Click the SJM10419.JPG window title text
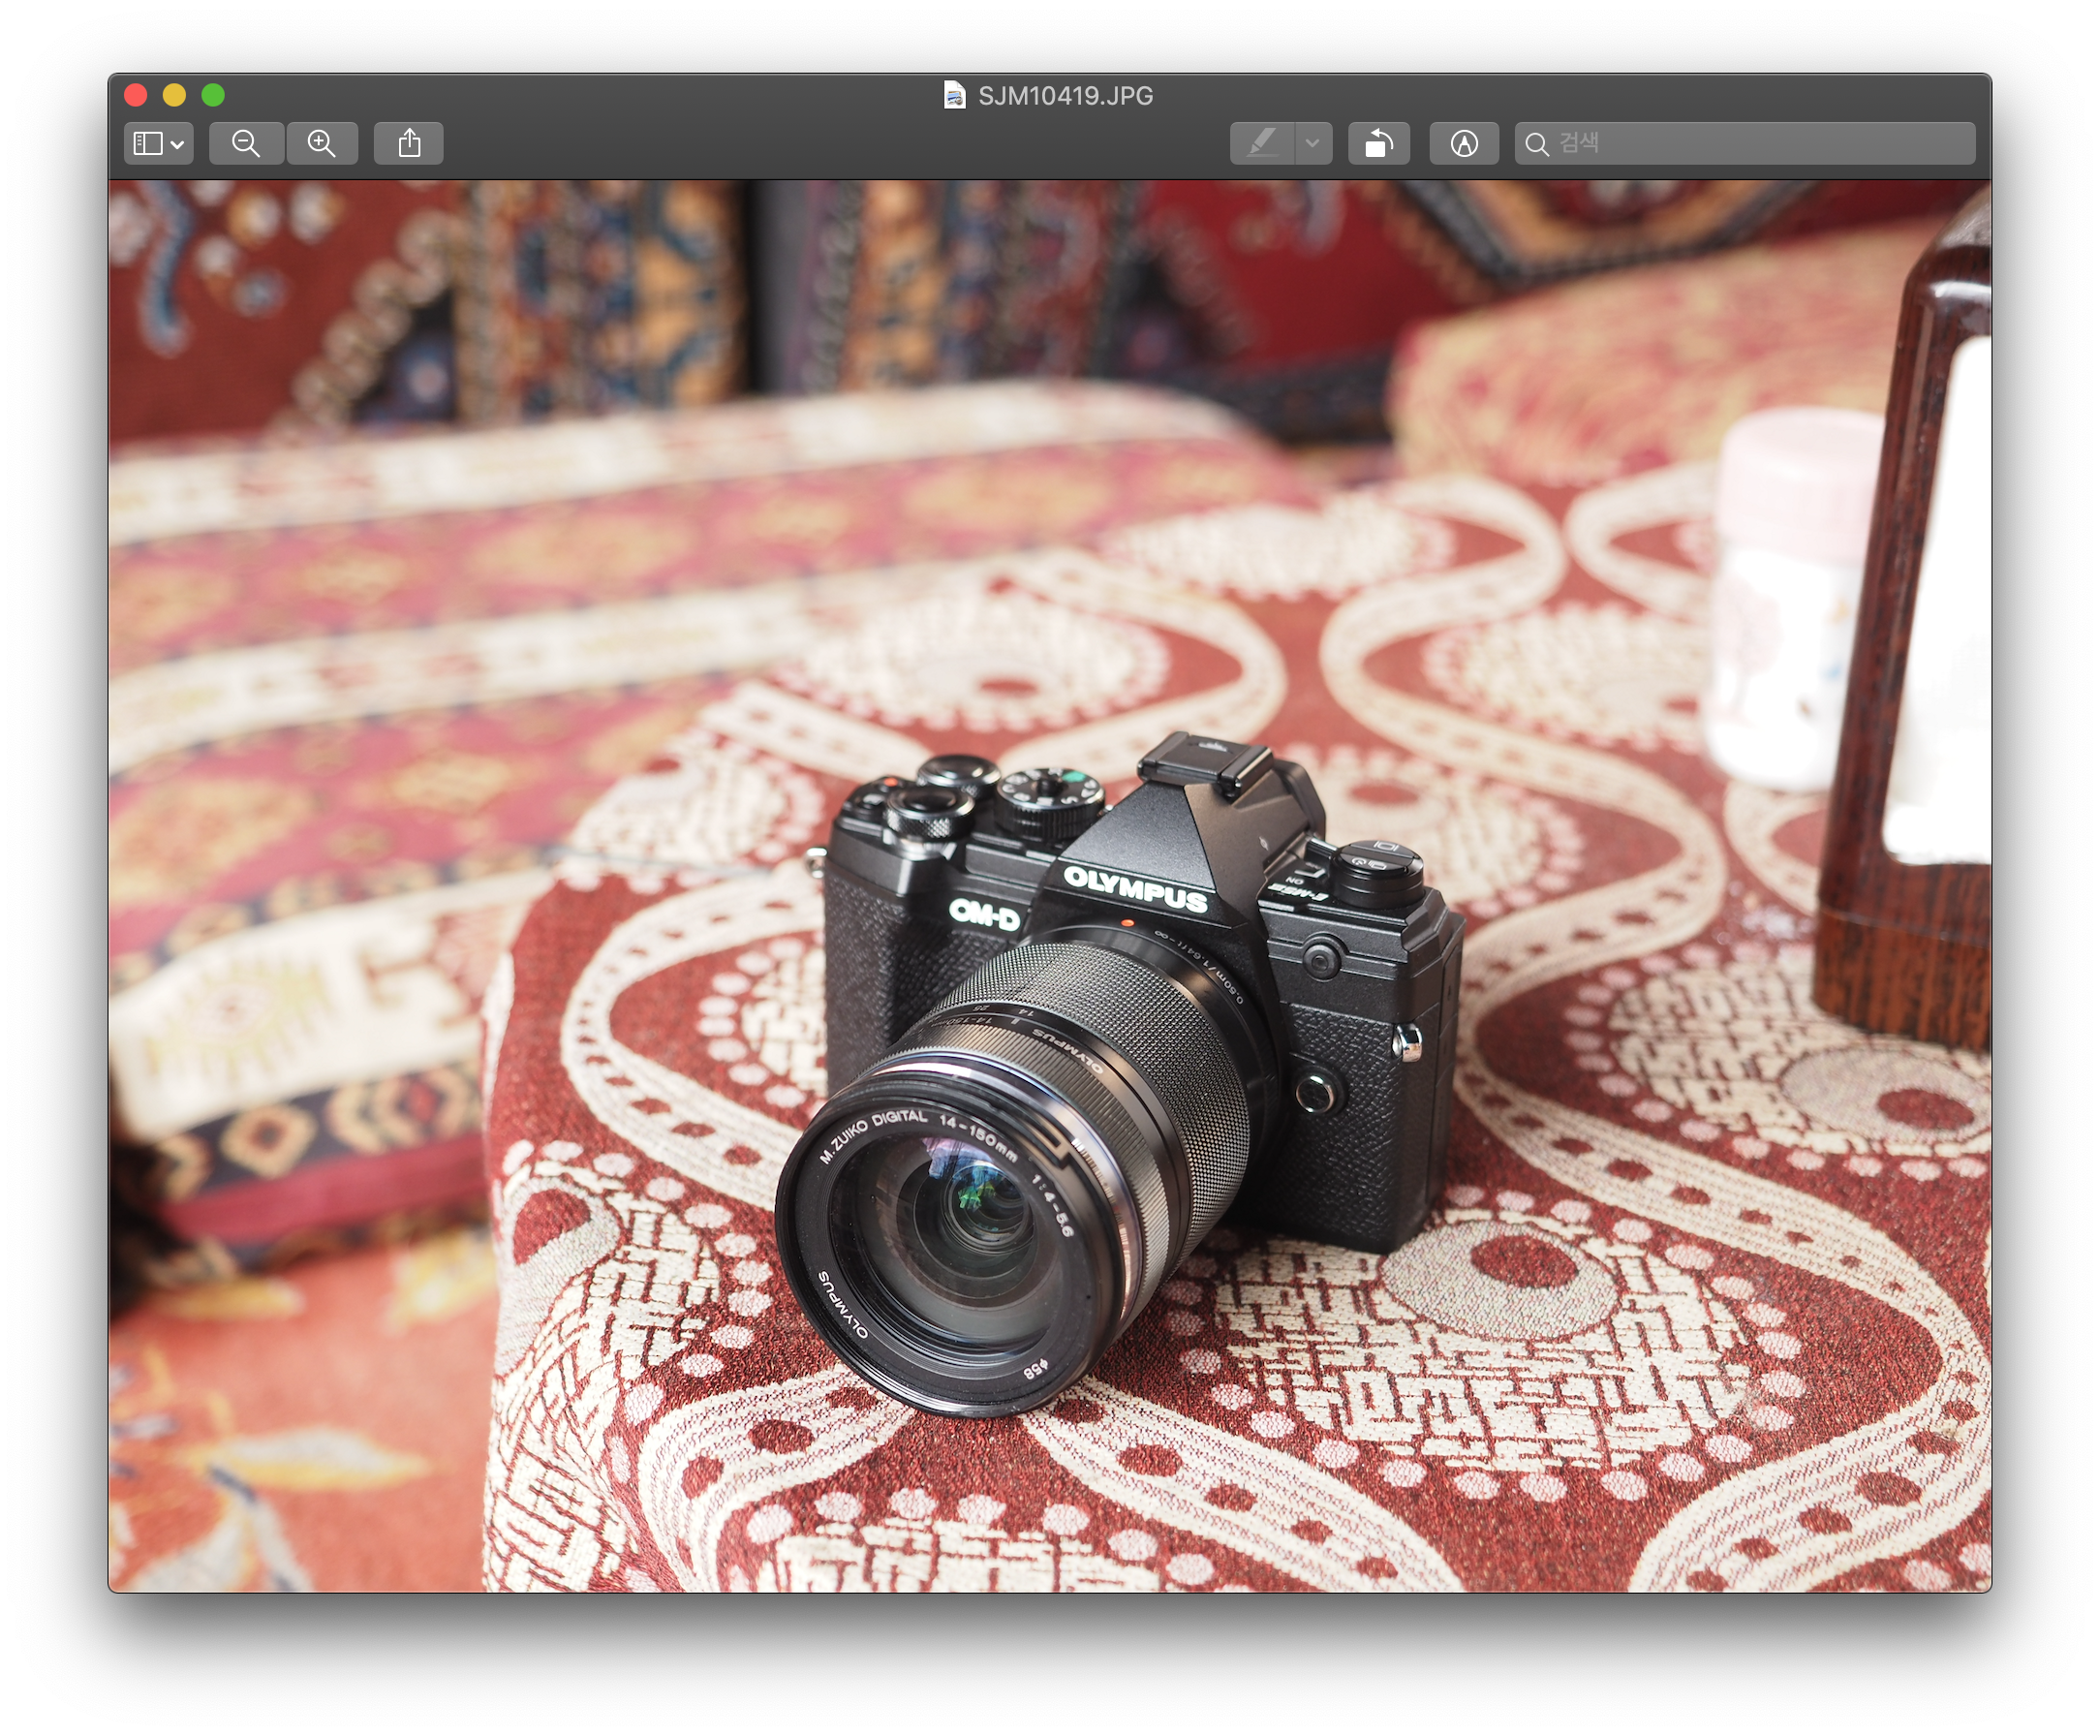Screen dimensions: 2100x1736 click(x=1065, y=96)
